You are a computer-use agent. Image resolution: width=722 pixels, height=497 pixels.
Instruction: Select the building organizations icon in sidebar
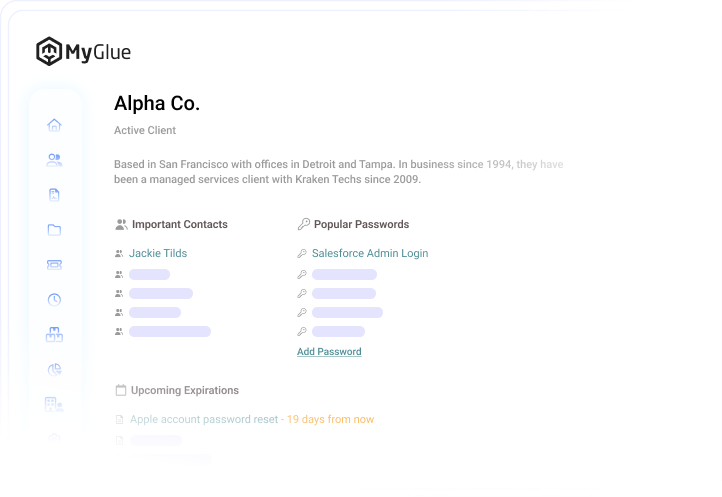pos(54,404)
